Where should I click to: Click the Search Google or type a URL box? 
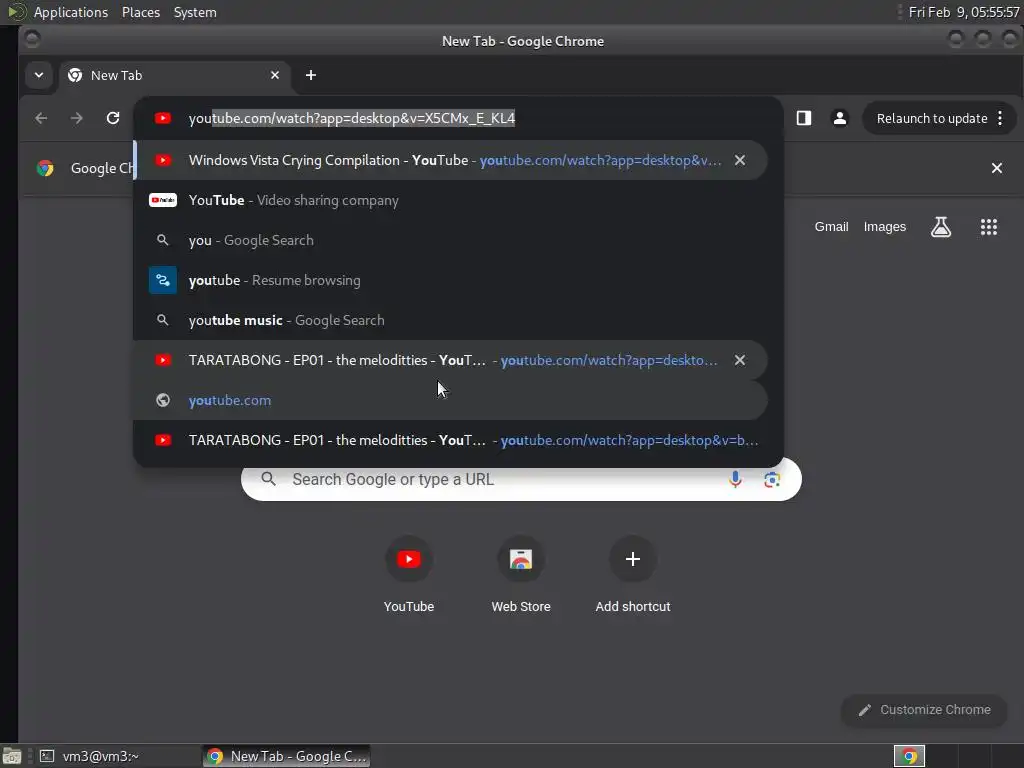click(521, 479)
